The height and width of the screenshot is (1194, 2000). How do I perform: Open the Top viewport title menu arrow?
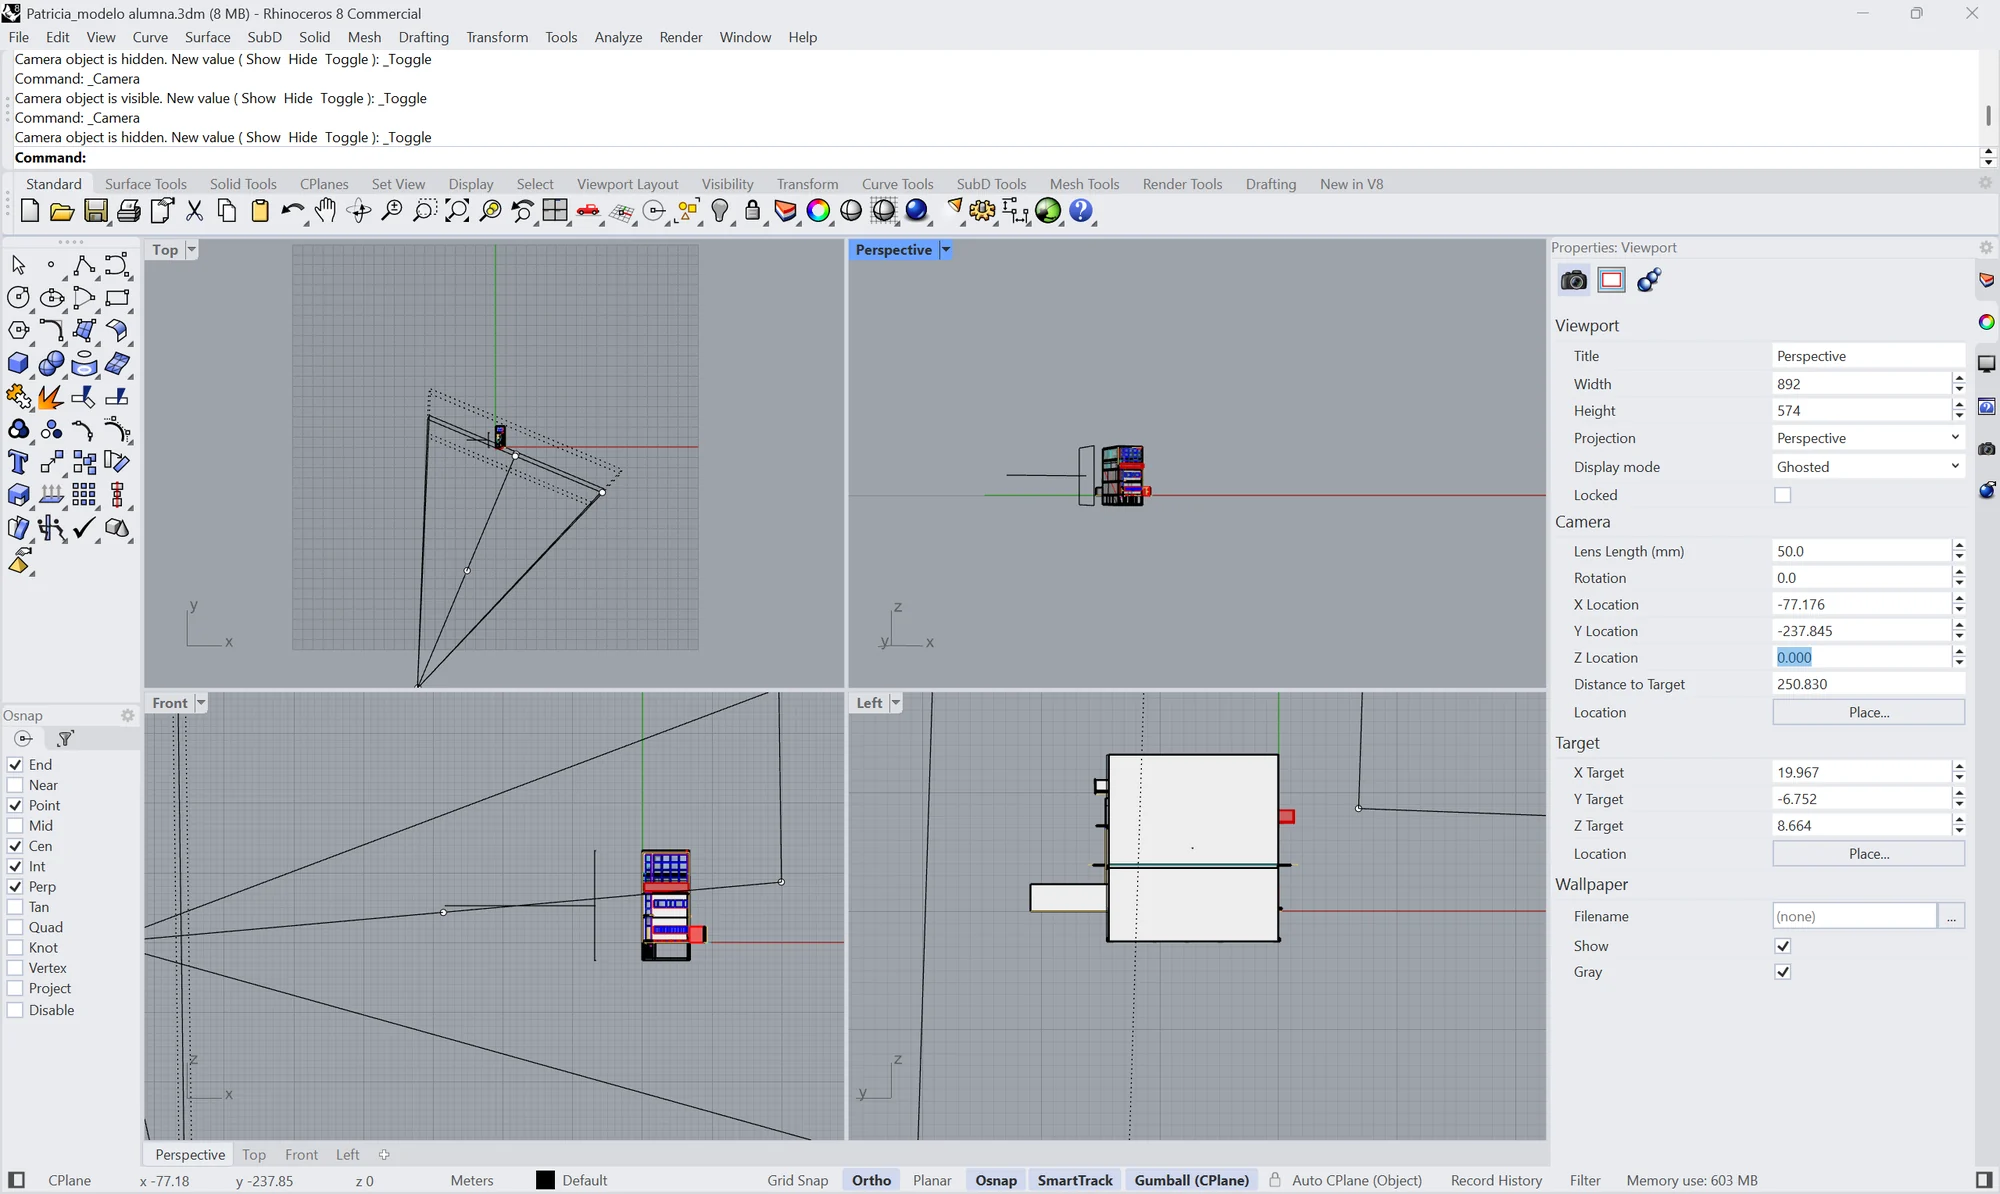(x=192, y=250)
